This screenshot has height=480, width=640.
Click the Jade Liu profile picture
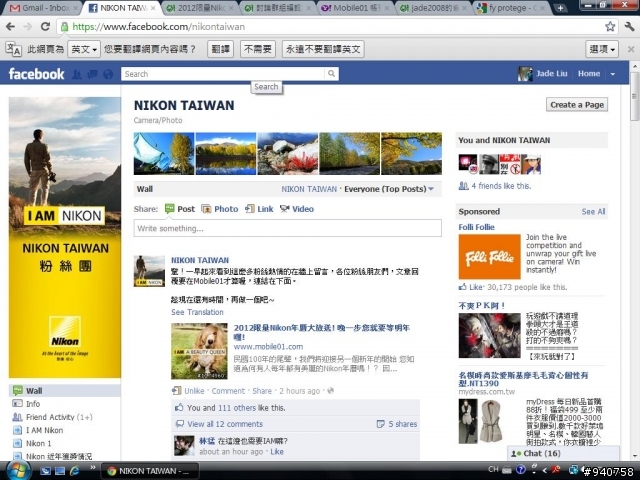click(x=525, y=74)
